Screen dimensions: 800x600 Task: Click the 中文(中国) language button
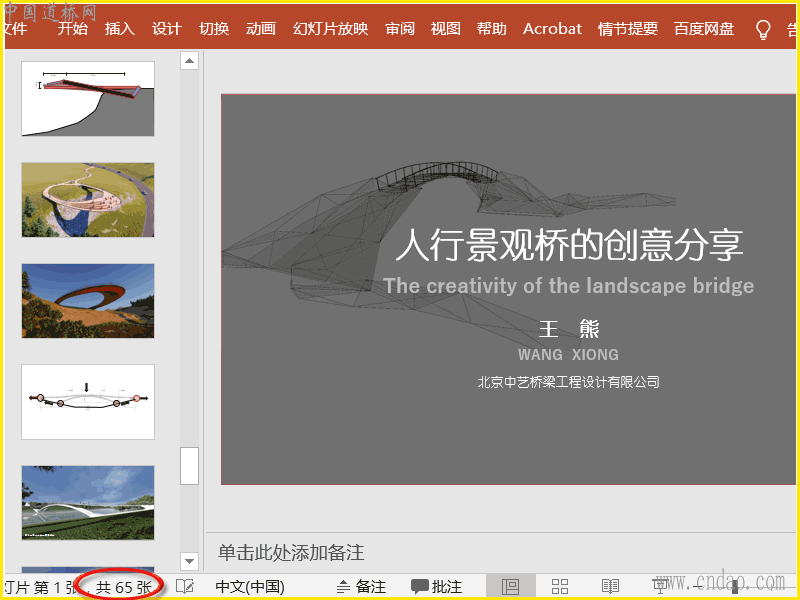(x=250, y=587)
